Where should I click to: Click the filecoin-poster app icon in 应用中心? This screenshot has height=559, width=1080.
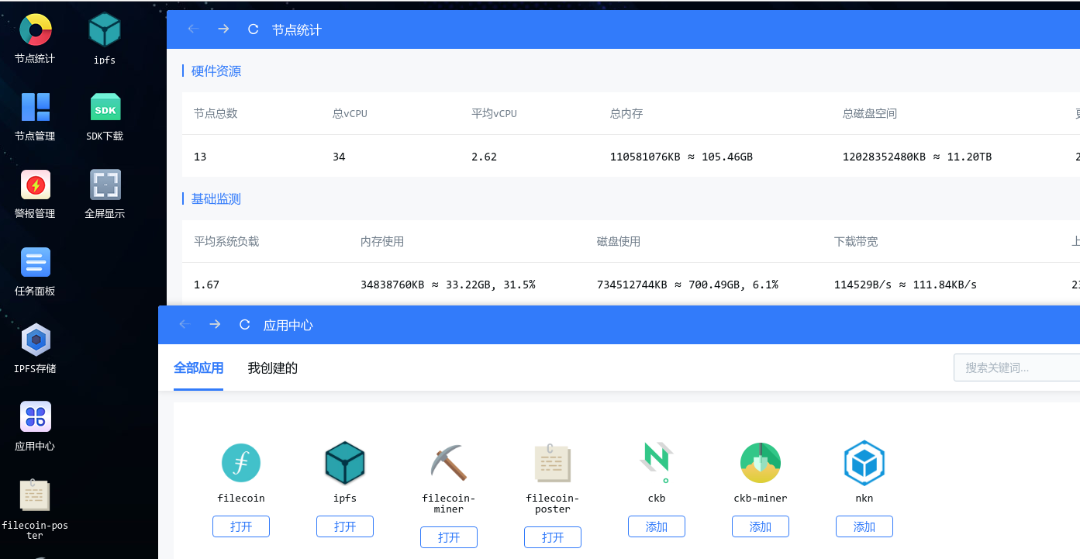pos(552,463)
